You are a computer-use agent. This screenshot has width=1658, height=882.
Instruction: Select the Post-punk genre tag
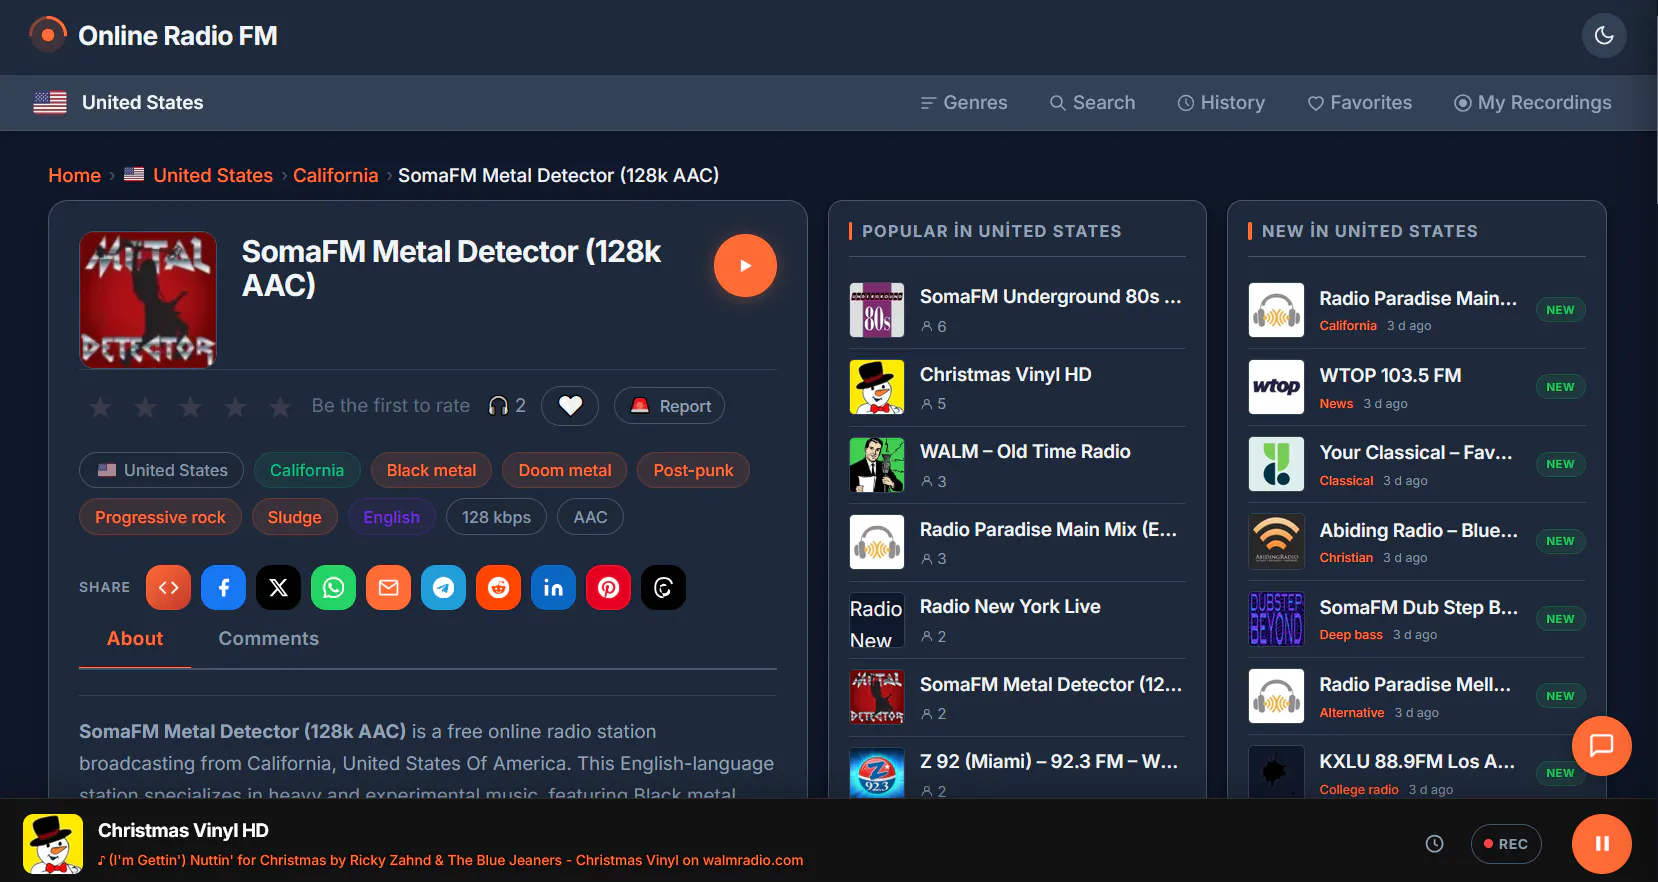point(693,470)
